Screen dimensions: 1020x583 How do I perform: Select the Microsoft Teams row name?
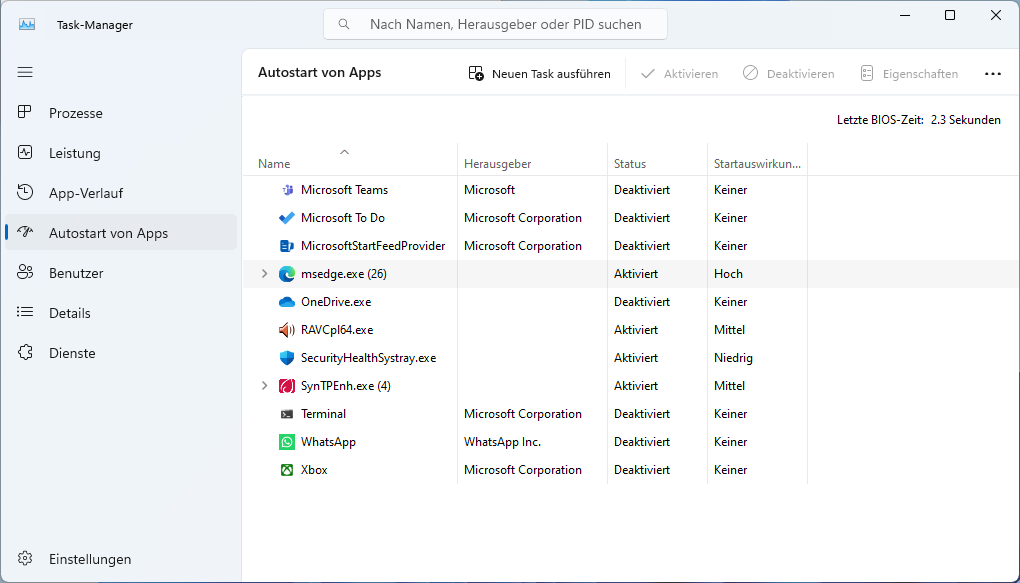[344, 190]
